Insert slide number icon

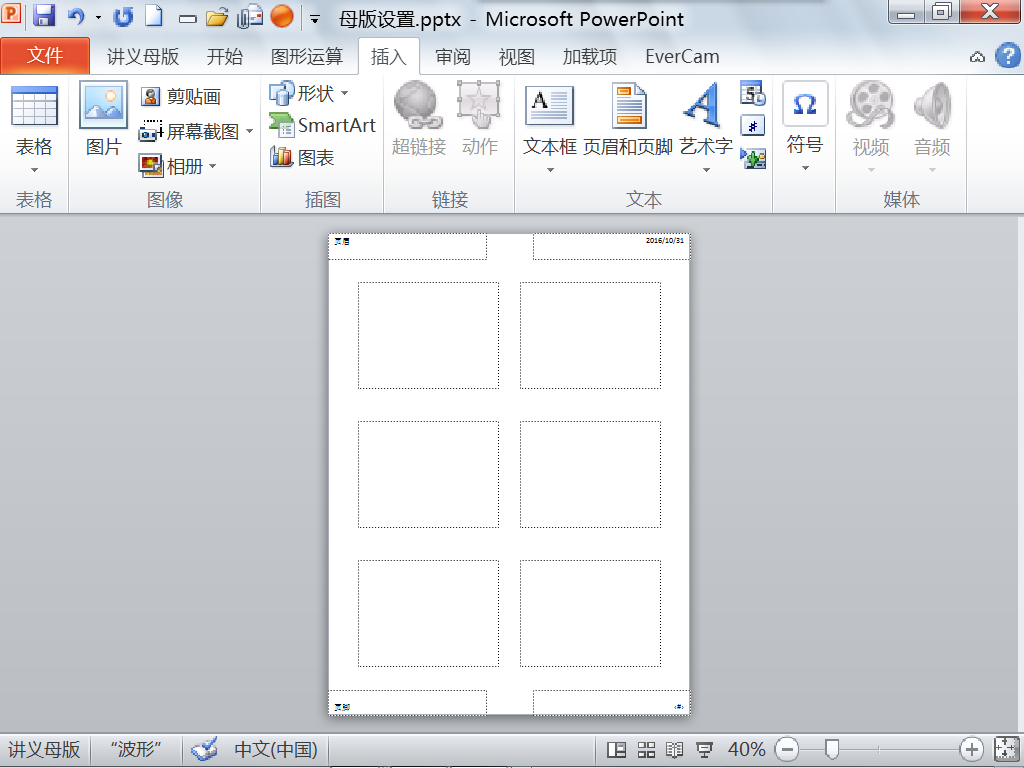point(753,125)
